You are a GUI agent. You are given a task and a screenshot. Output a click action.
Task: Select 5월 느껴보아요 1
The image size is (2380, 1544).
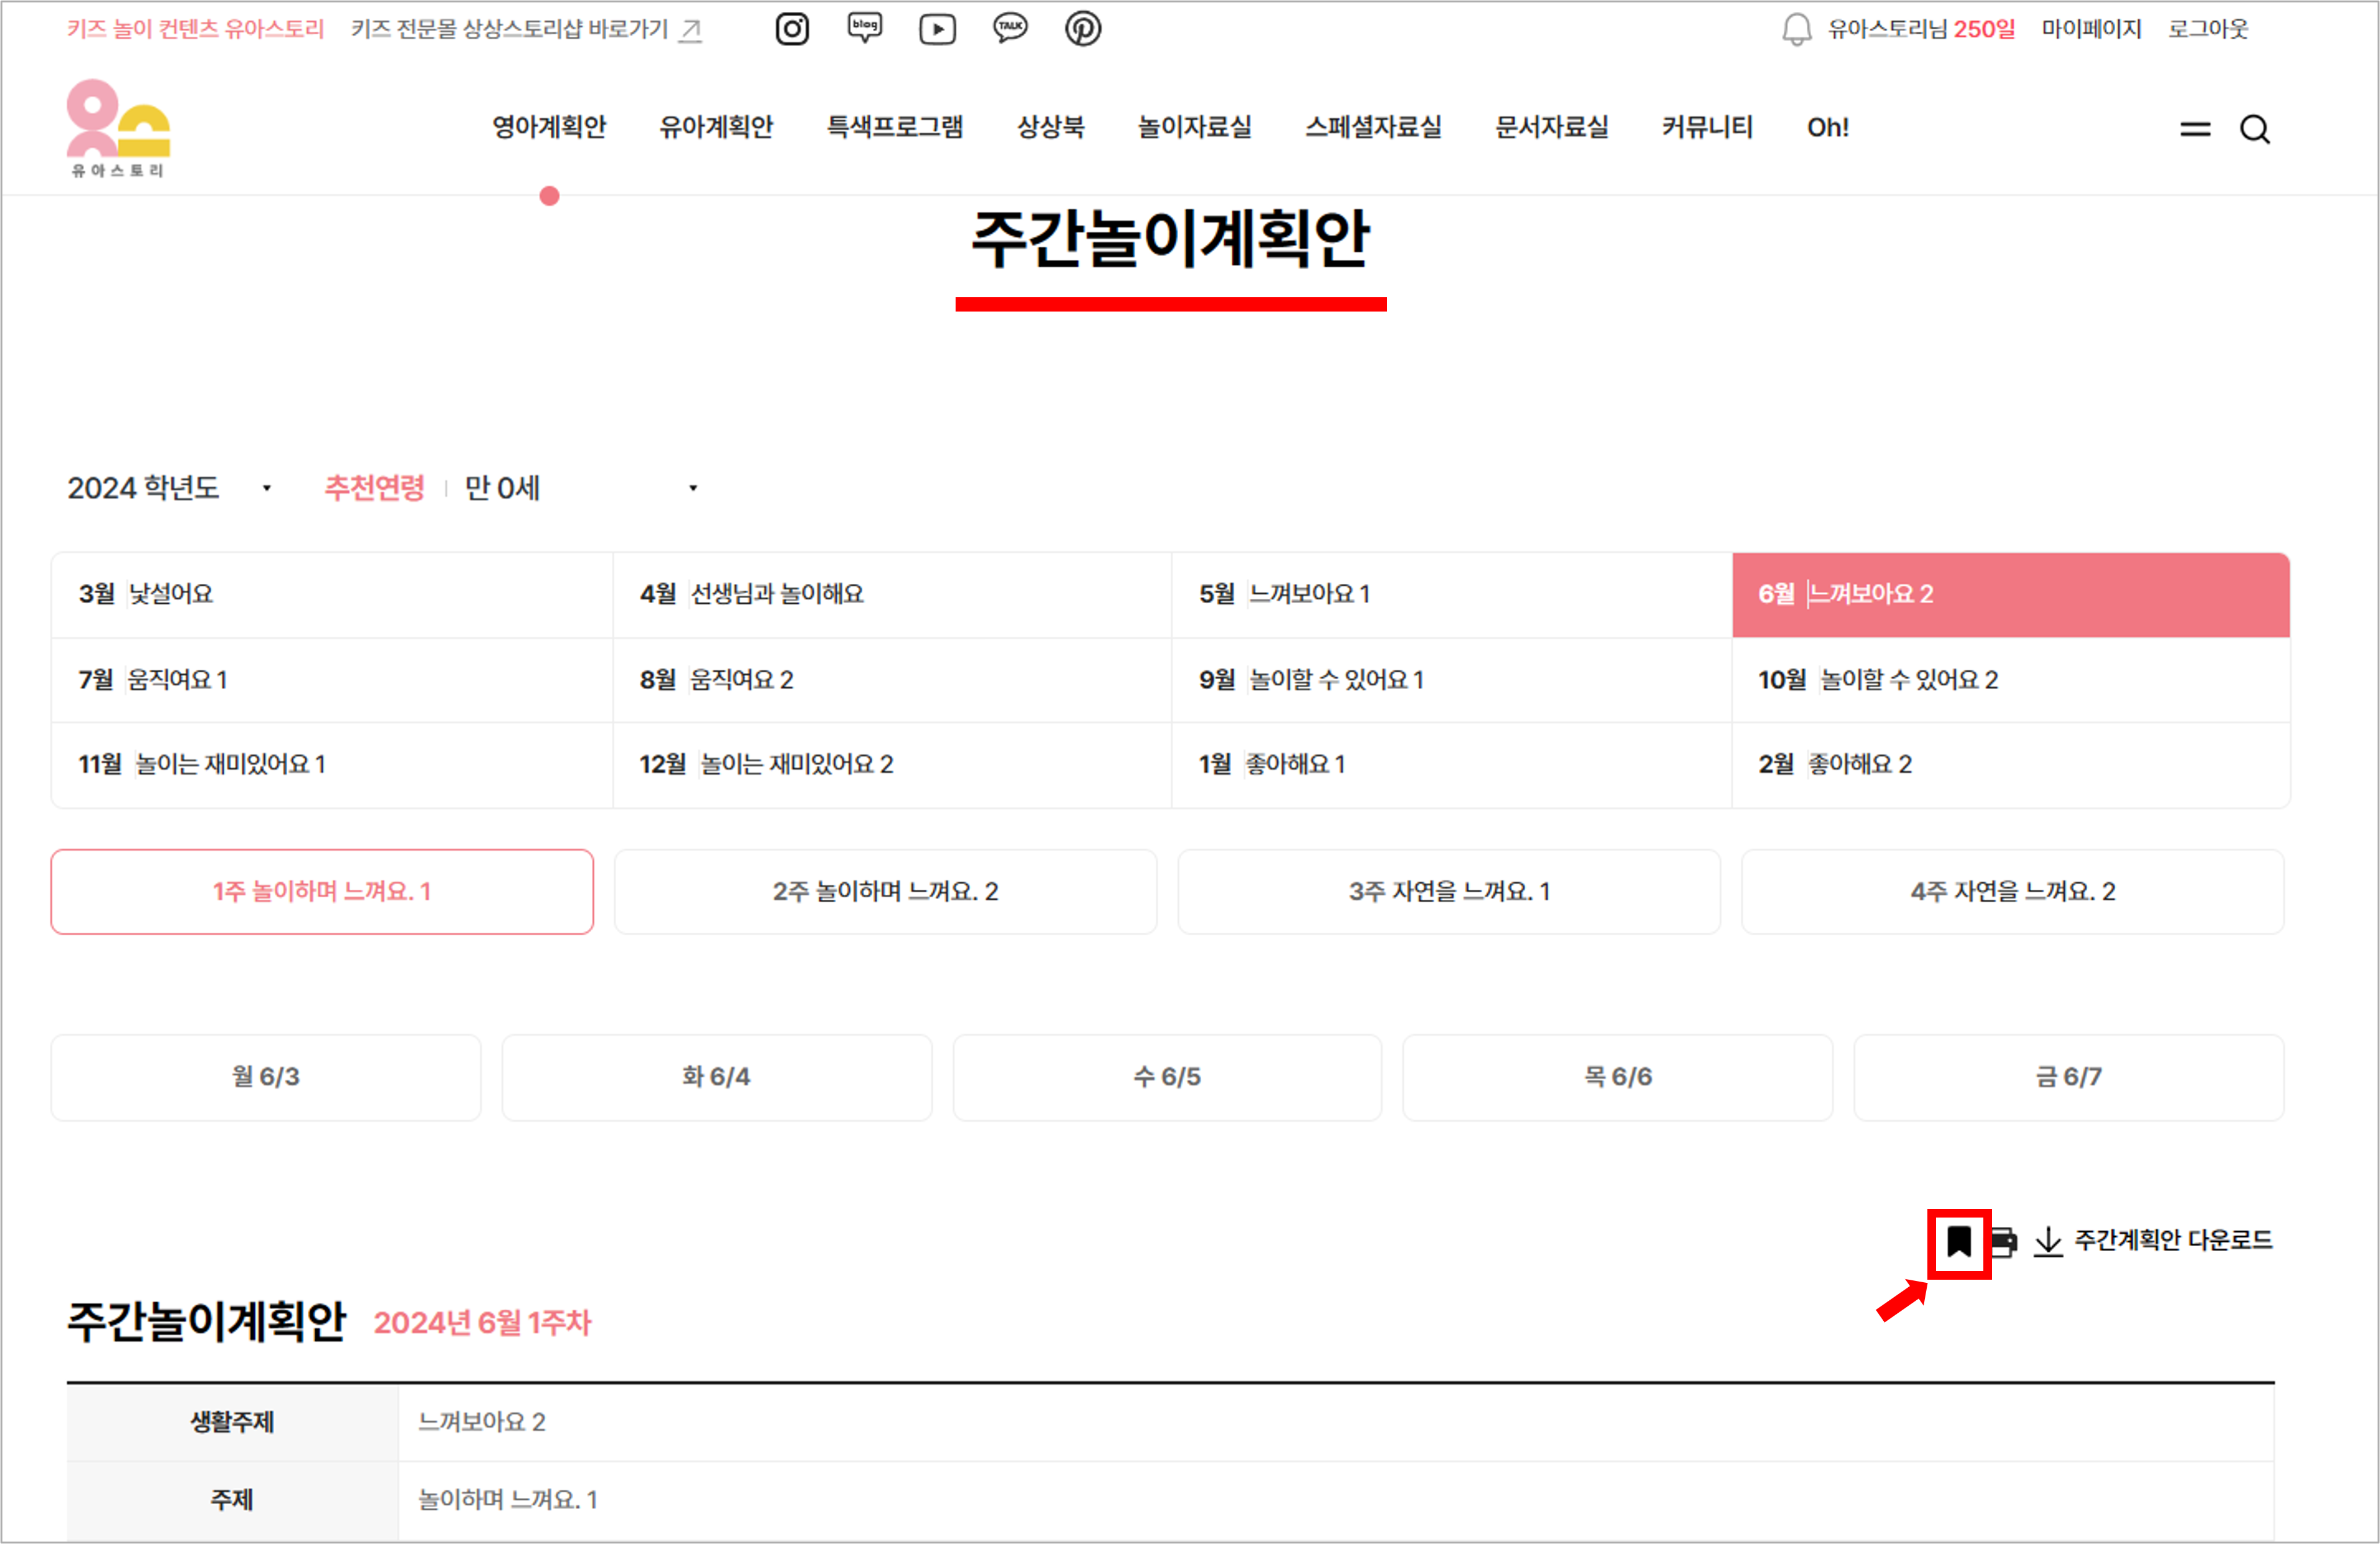(x=1452, y=595)
